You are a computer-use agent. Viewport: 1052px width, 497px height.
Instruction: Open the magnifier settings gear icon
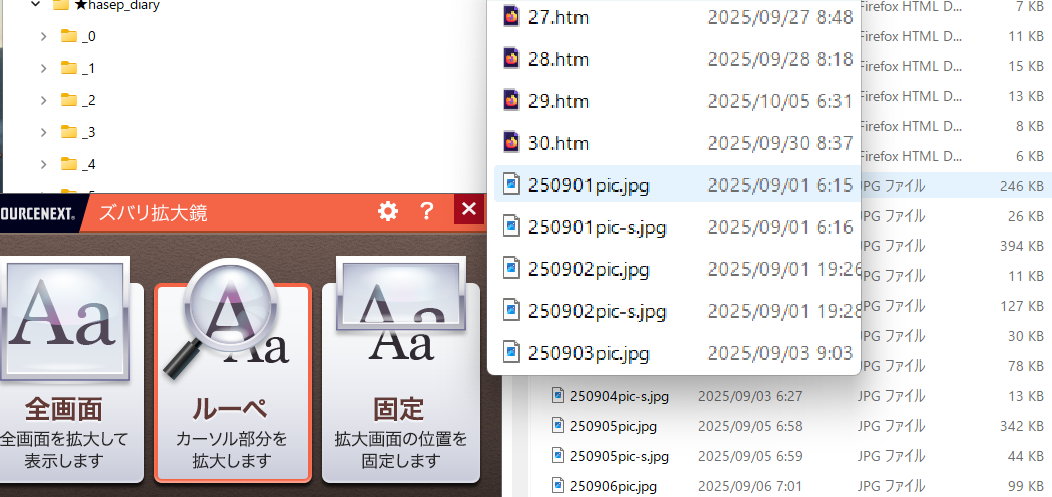[x=387, y=210]
